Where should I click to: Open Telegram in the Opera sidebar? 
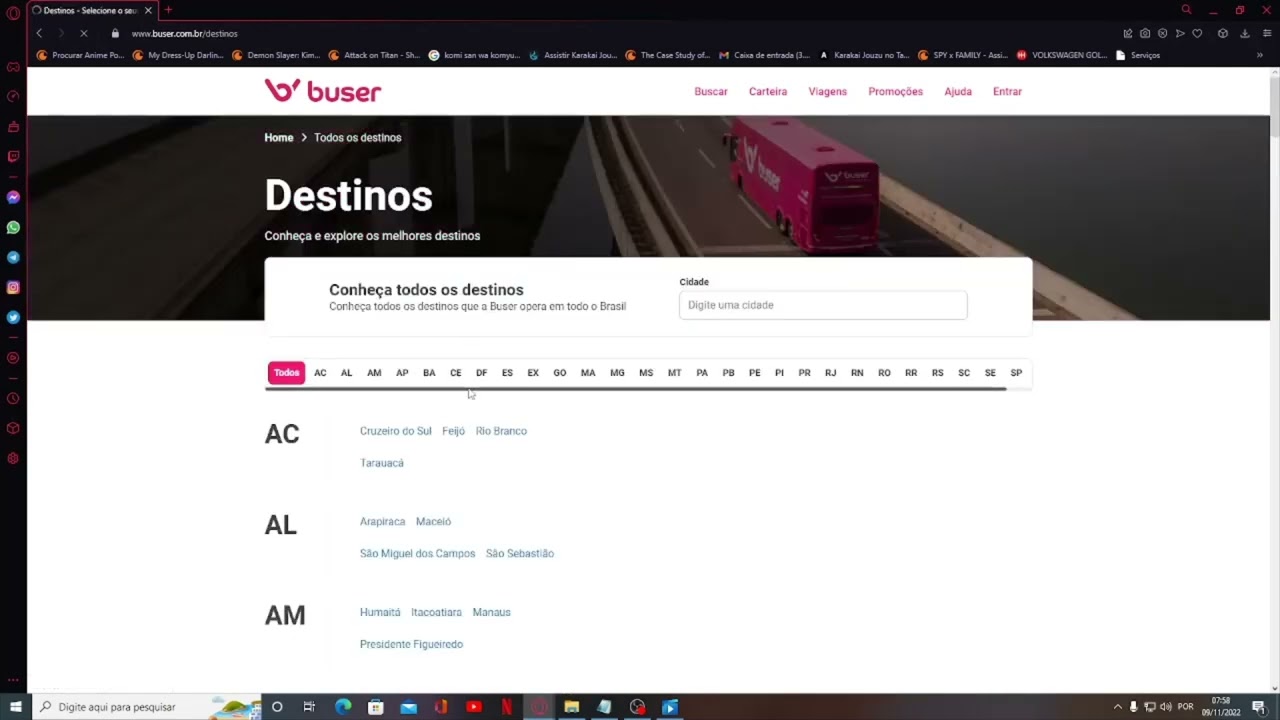13,257
